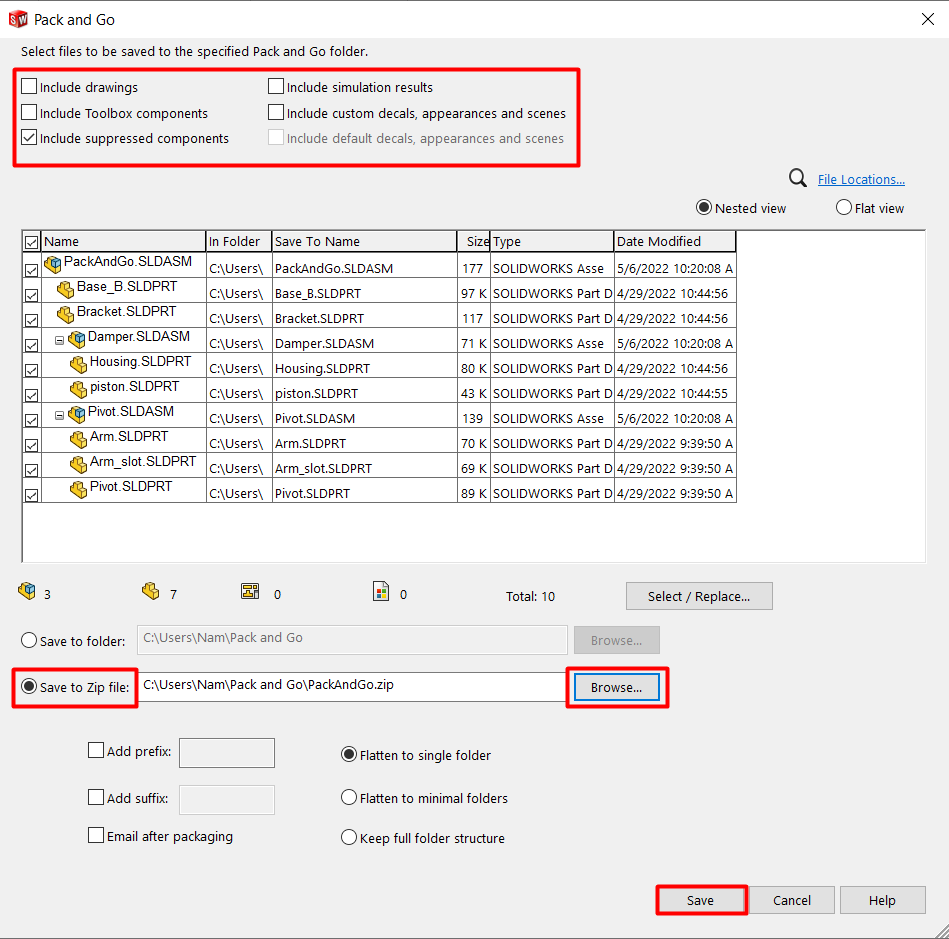
Task: Enable Include drawings checkbox
Action: [29, 87]
